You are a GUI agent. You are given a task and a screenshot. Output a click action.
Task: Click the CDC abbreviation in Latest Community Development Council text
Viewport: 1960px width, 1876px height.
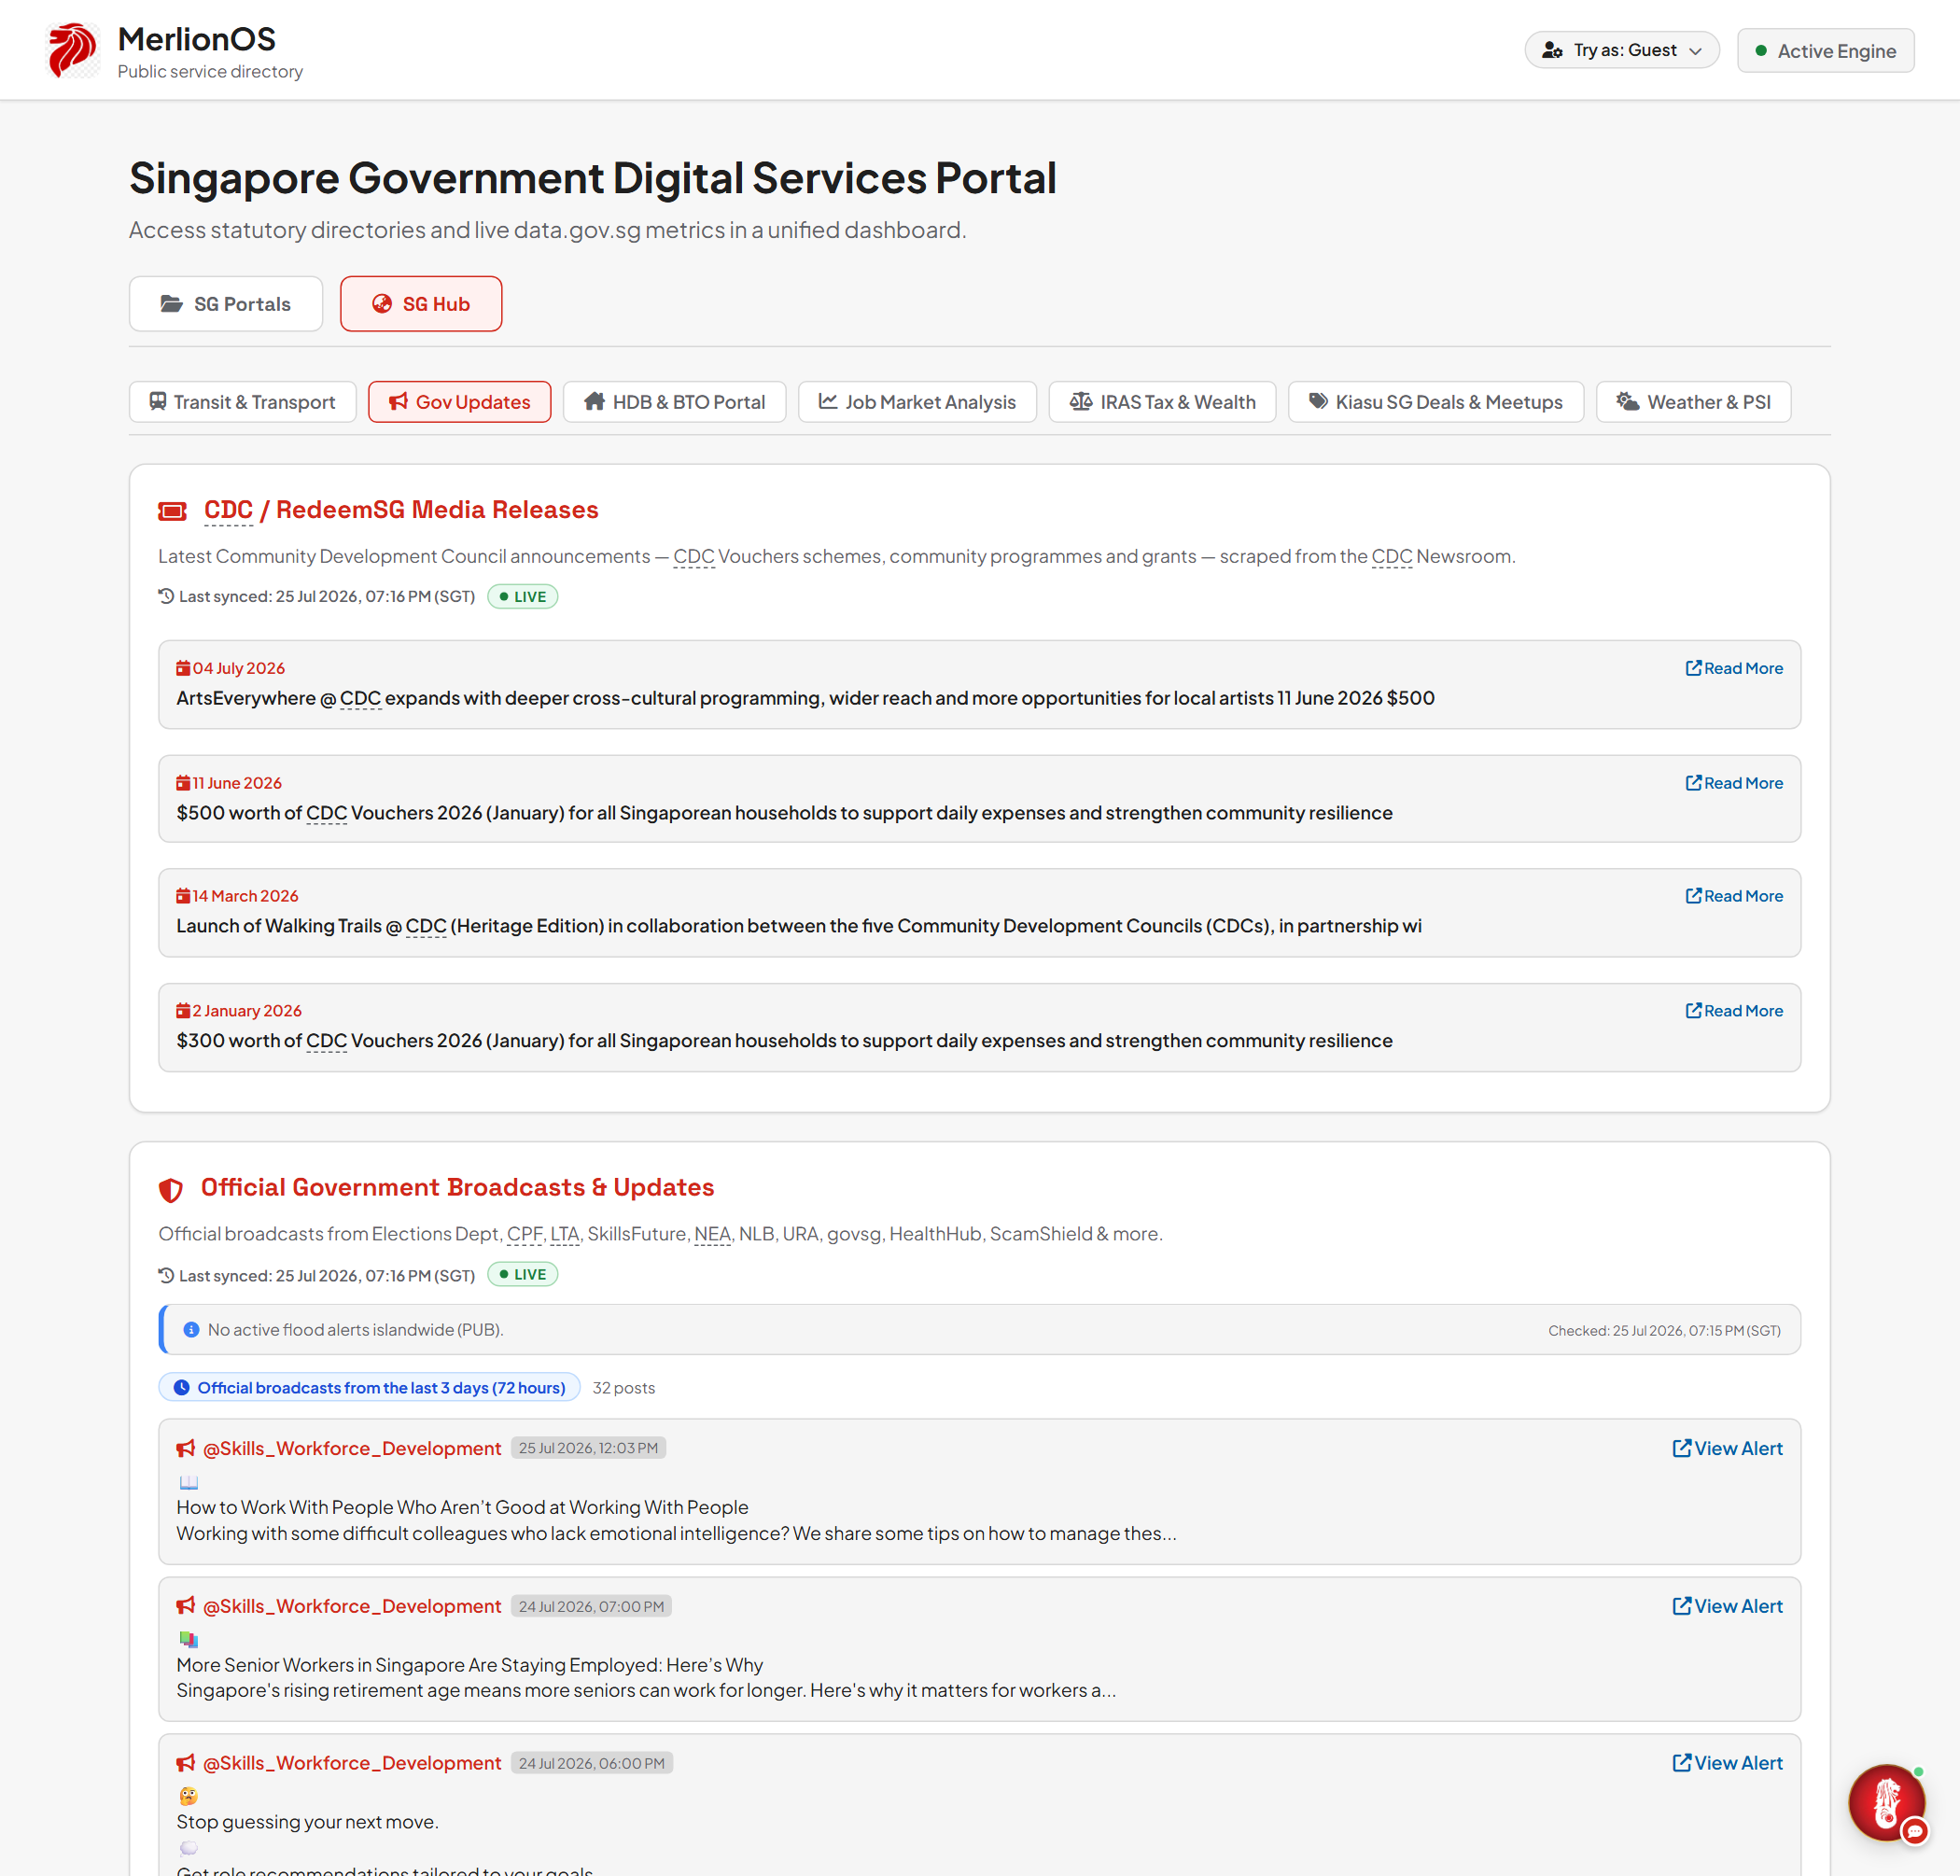pyautogui.click(x=694, y=557)
